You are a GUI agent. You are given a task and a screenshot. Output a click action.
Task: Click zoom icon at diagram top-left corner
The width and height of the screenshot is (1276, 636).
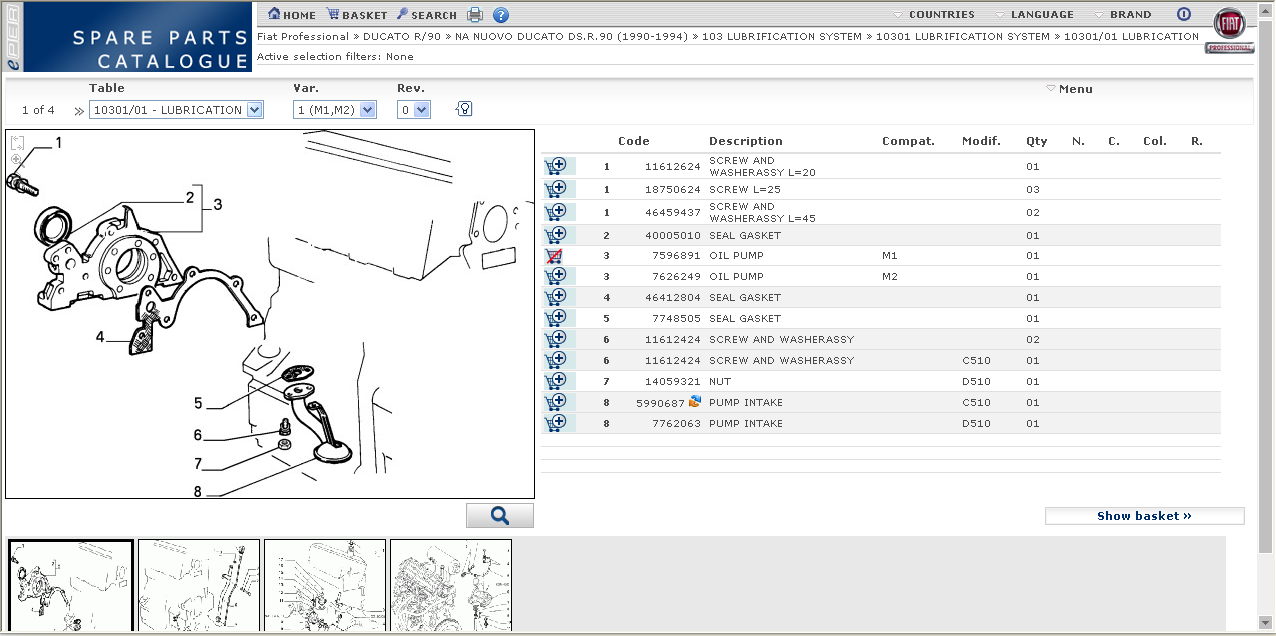17,159
